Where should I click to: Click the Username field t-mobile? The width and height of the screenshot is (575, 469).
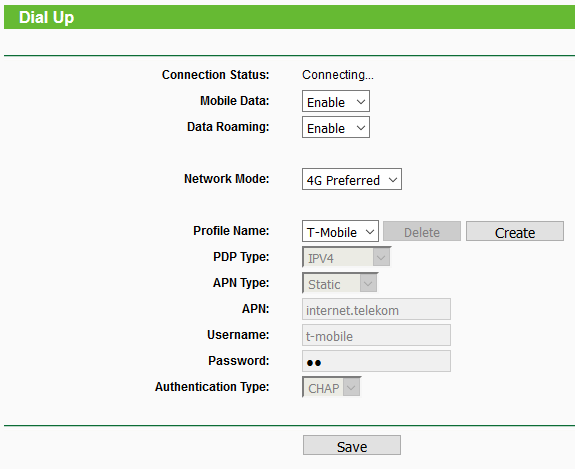tap(376, 335)
